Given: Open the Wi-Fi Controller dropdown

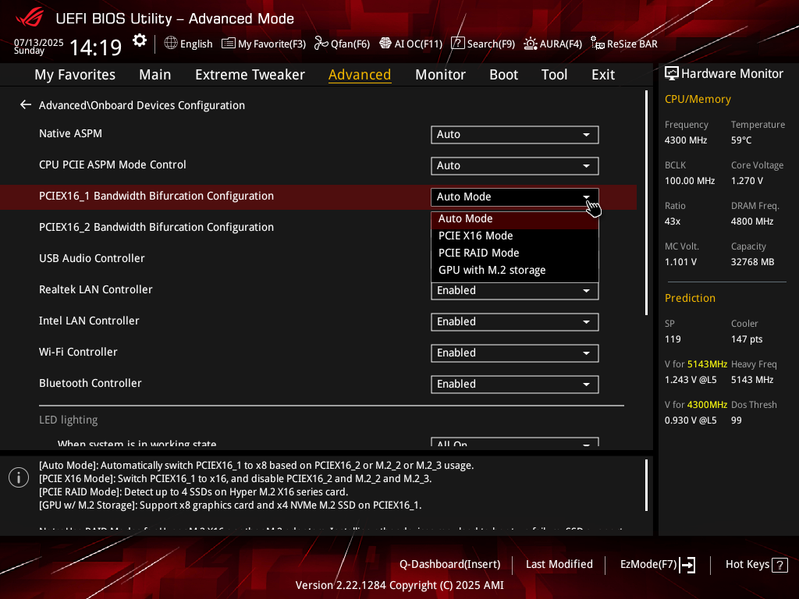Looking at the screenshot, I should 515,353.
